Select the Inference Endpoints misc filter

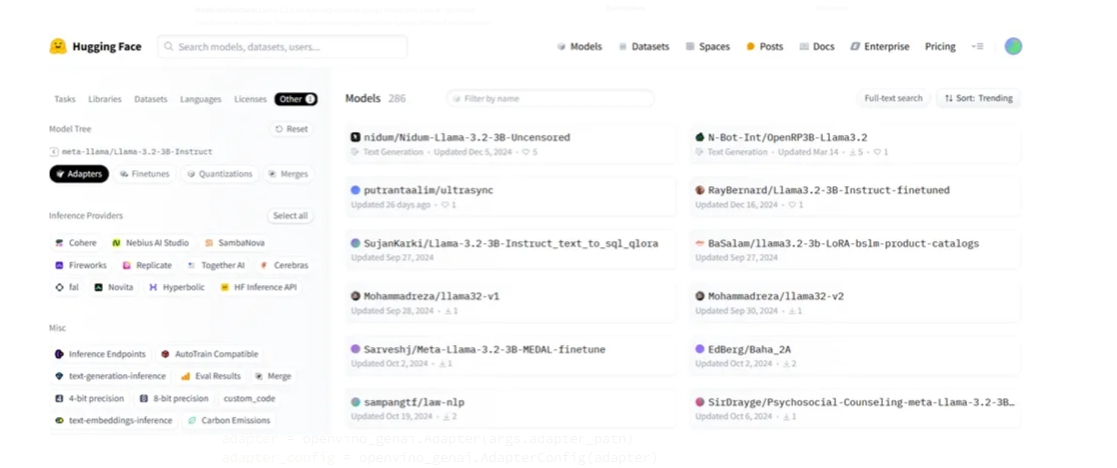coord(100,354)
